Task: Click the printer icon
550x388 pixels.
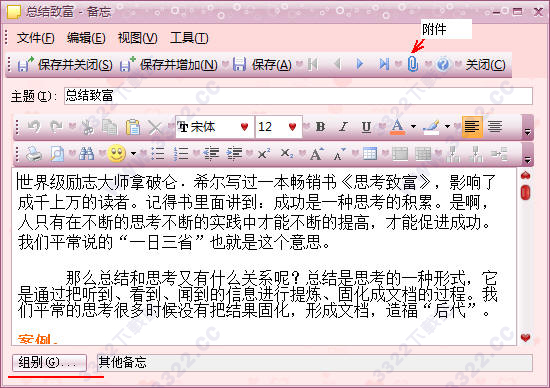Action: [34, 154]
